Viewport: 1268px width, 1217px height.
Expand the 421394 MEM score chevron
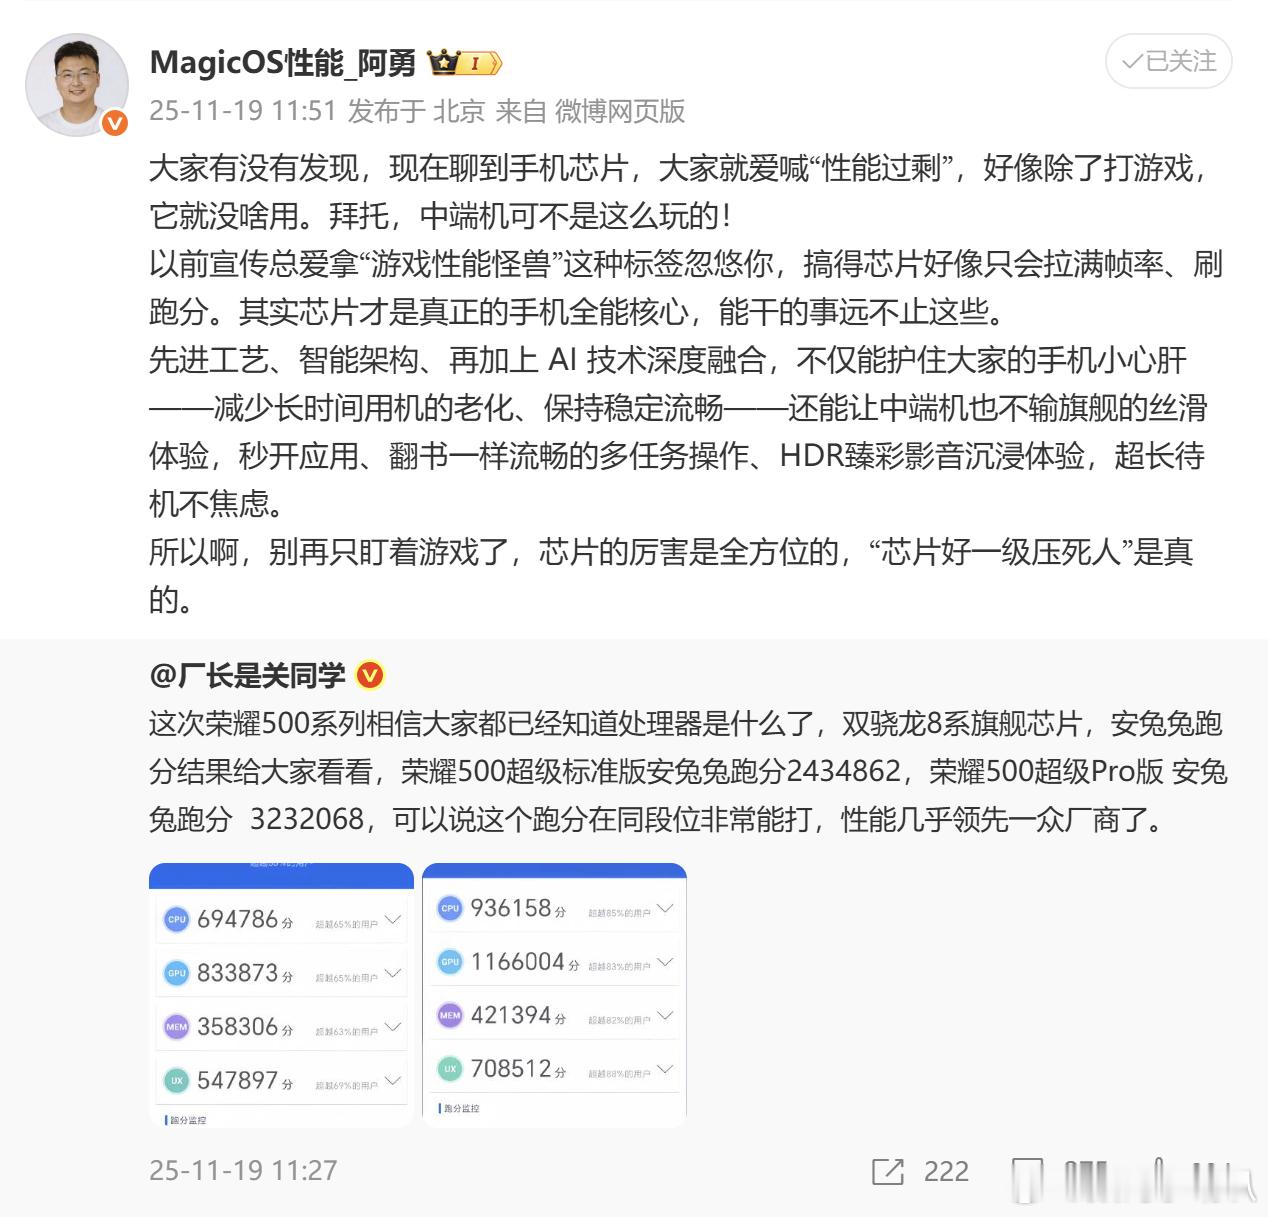pyautogui.click(x=665, y=1016)
